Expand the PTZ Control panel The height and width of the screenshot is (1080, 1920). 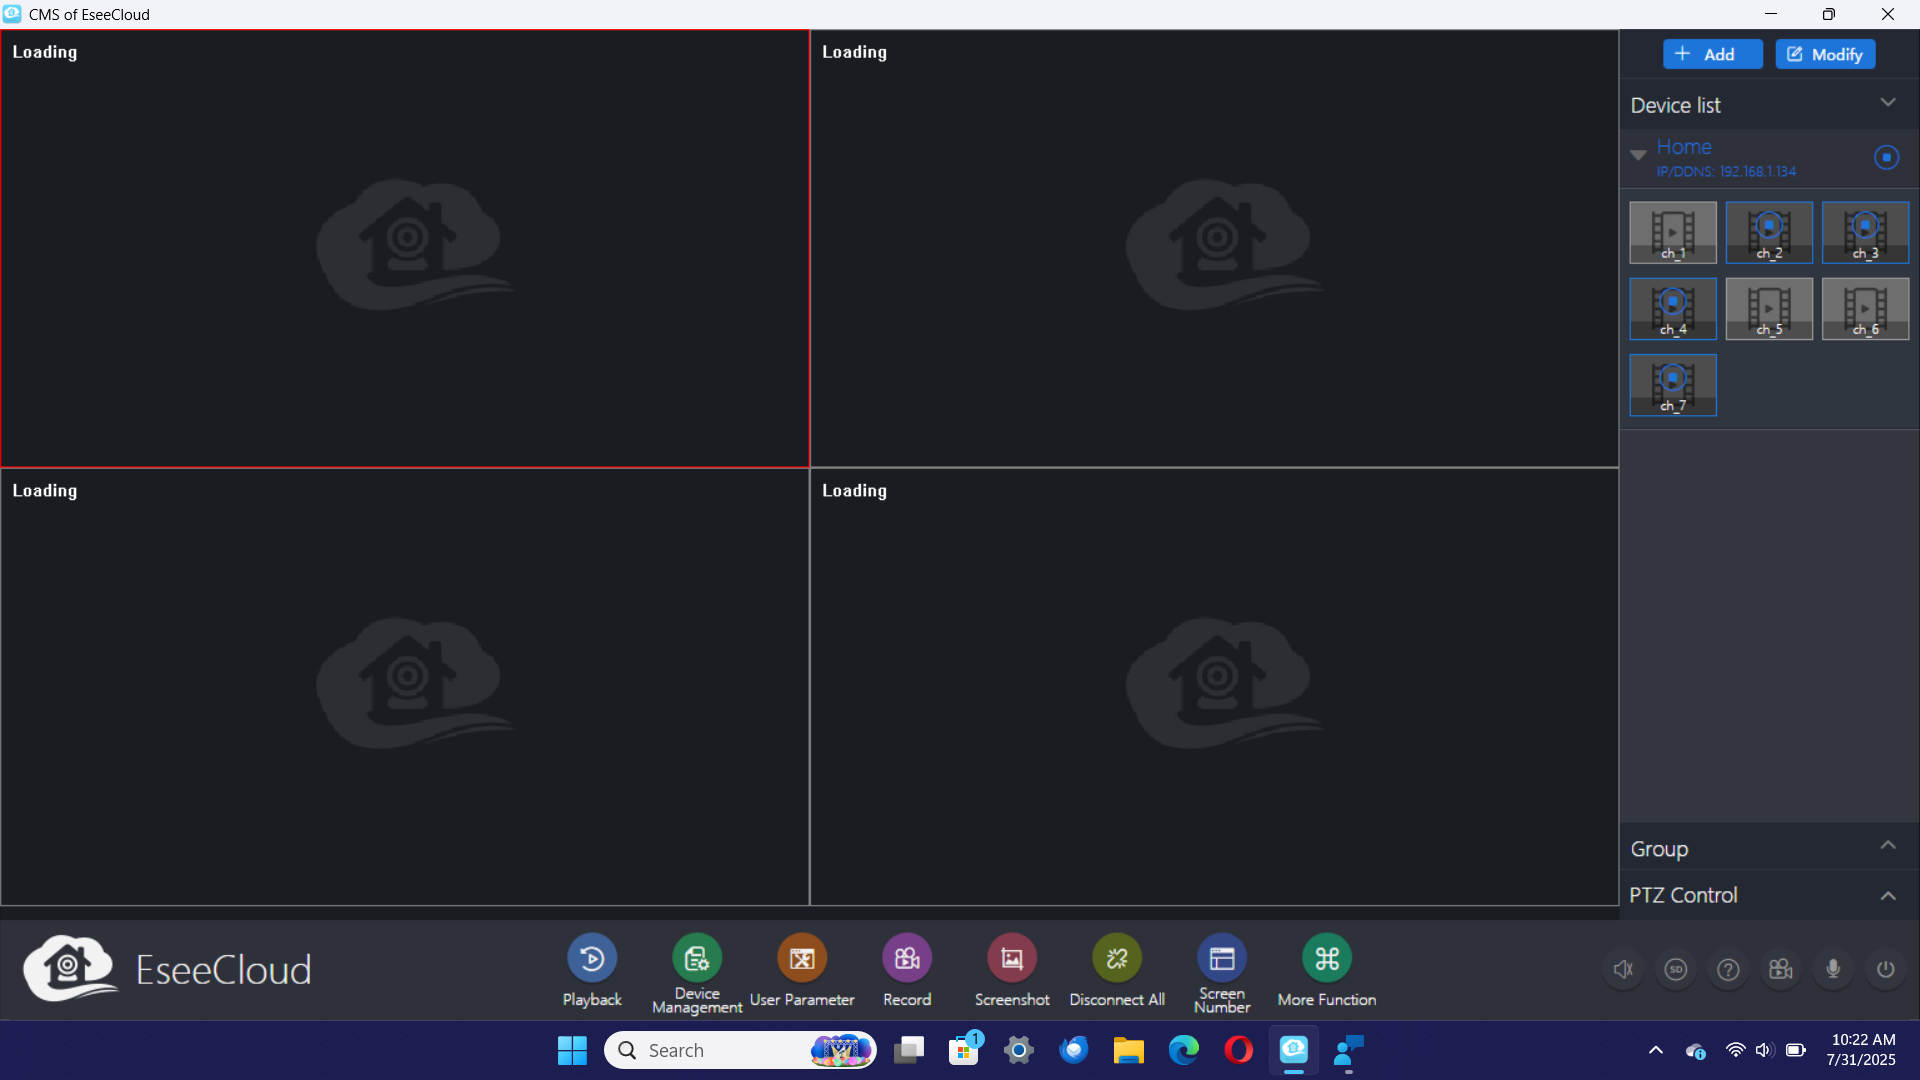point(1888,896)
